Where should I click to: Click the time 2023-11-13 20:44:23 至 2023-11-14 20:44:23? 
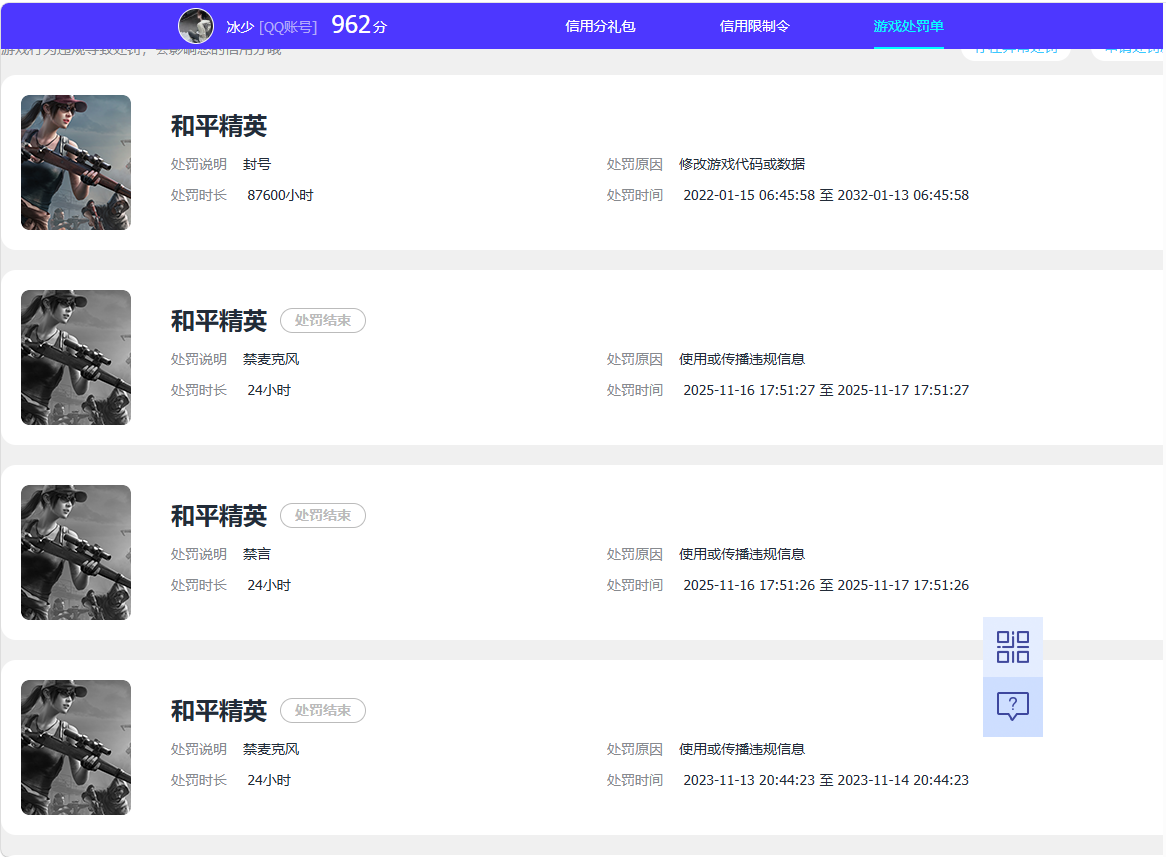pos(826,780)
